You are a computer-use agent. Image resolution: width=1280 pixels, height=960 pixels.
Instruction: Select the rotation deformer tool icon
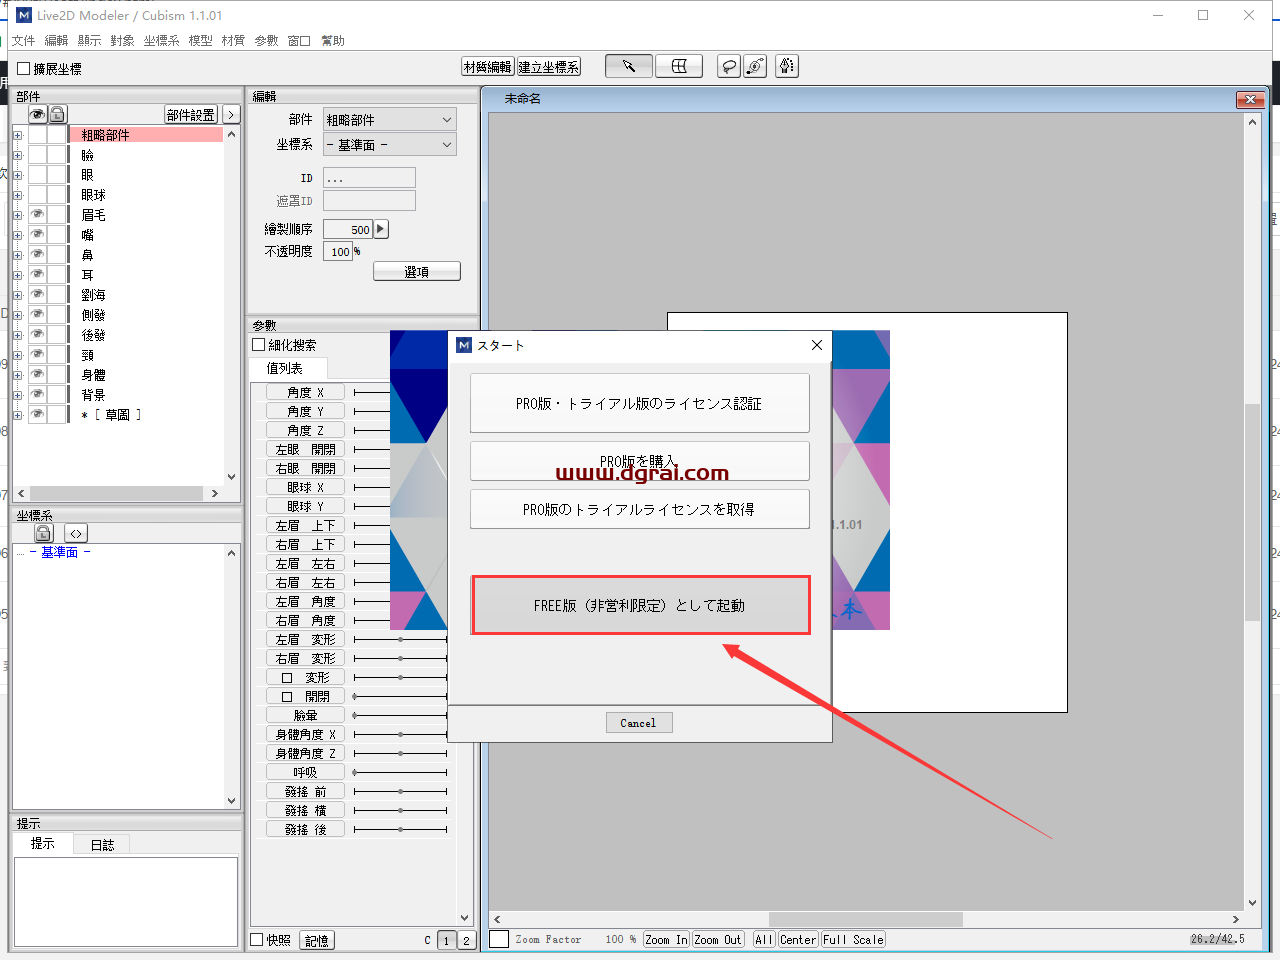point(756,66)
